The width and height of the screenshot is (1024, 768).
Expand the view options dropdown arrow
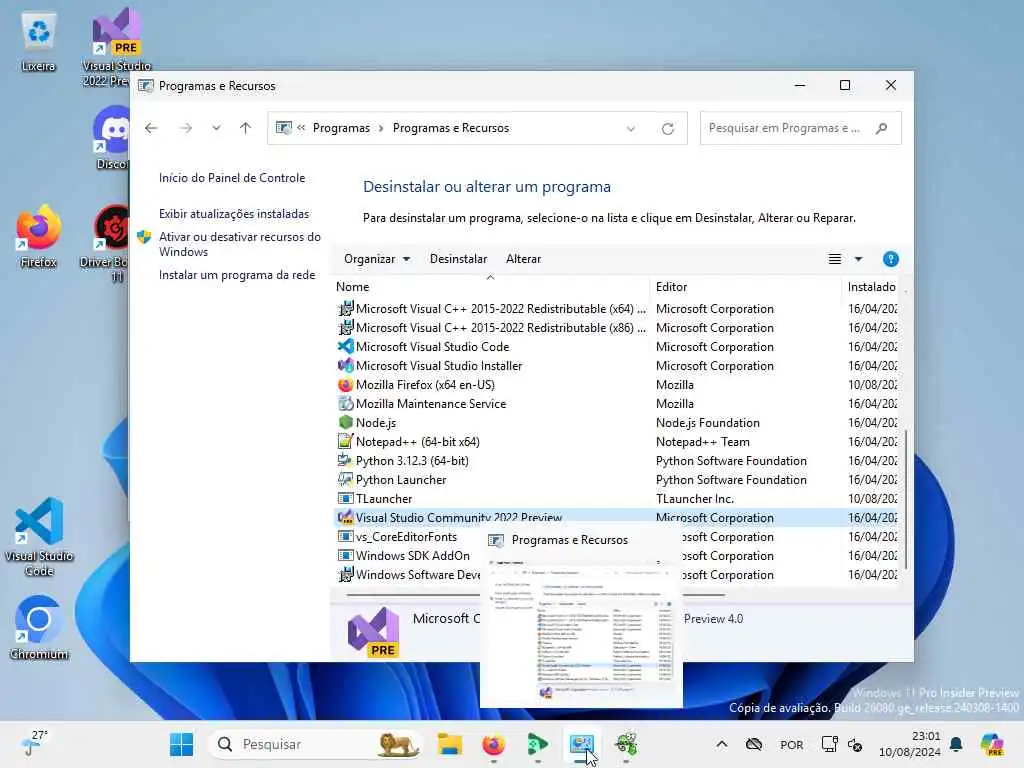(x=858, y=259)
